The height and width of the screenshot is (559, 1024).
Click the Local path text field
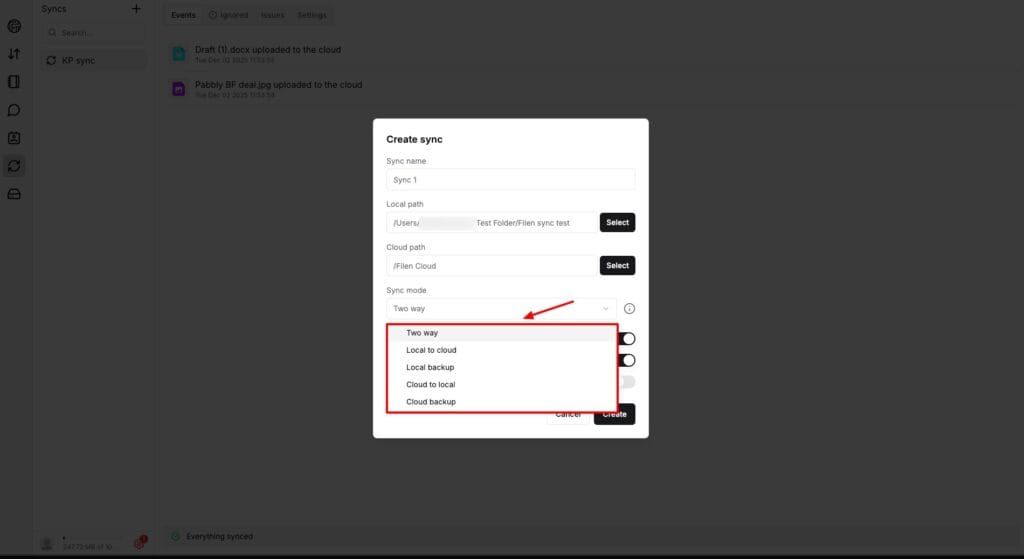click(491, 223)
